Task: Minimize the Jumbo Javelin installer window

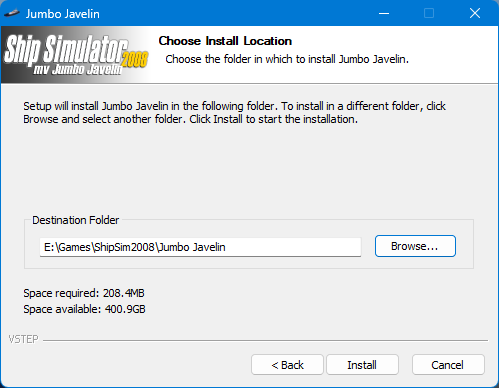Action: [384, 14]
